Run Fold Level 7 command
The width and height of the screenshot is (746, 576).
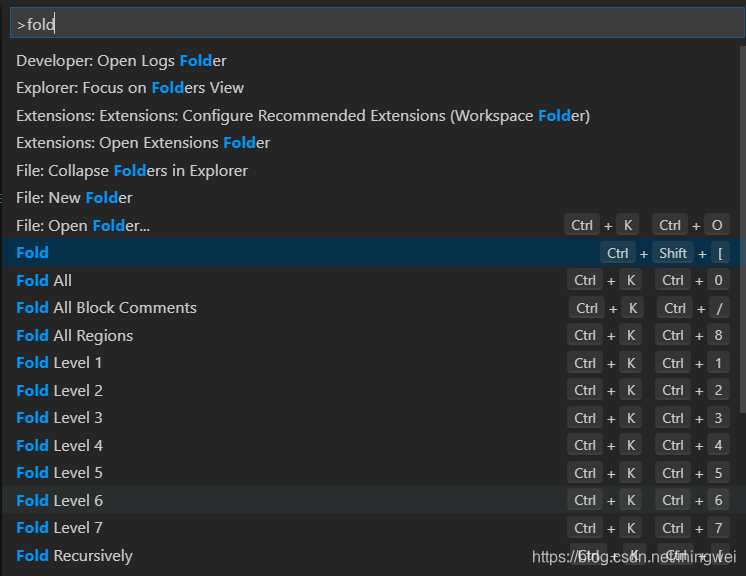click(x=371, y=527)
